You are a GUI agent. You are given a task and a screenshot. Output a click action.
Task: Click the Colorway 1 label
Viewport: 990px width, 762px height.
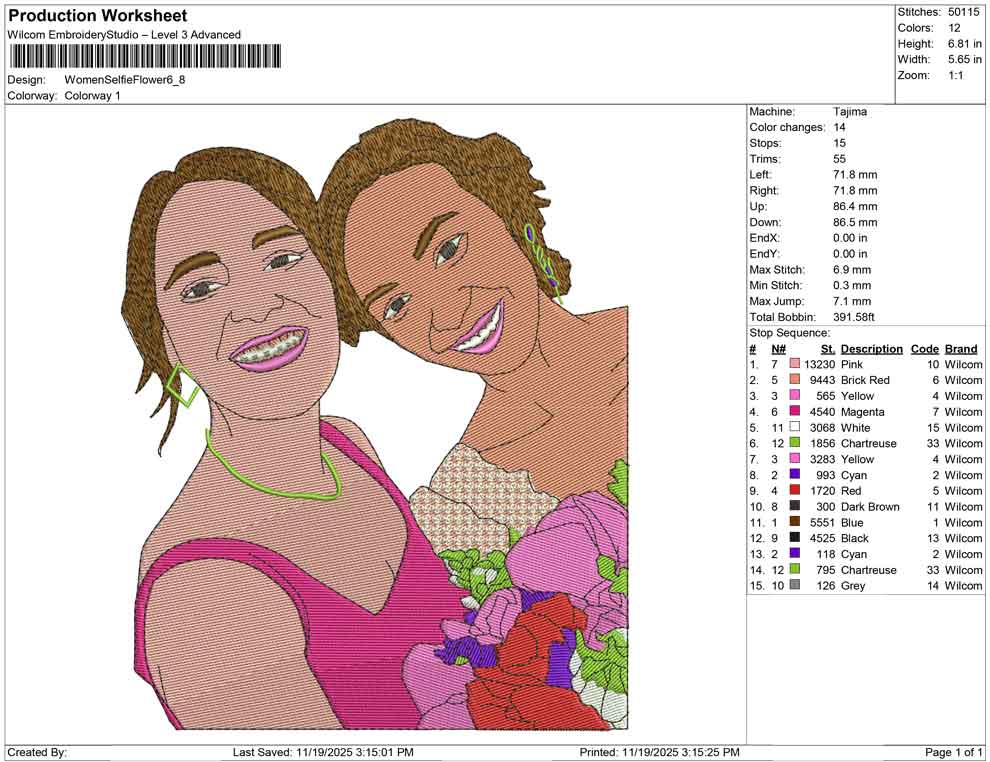coord(92,95)
